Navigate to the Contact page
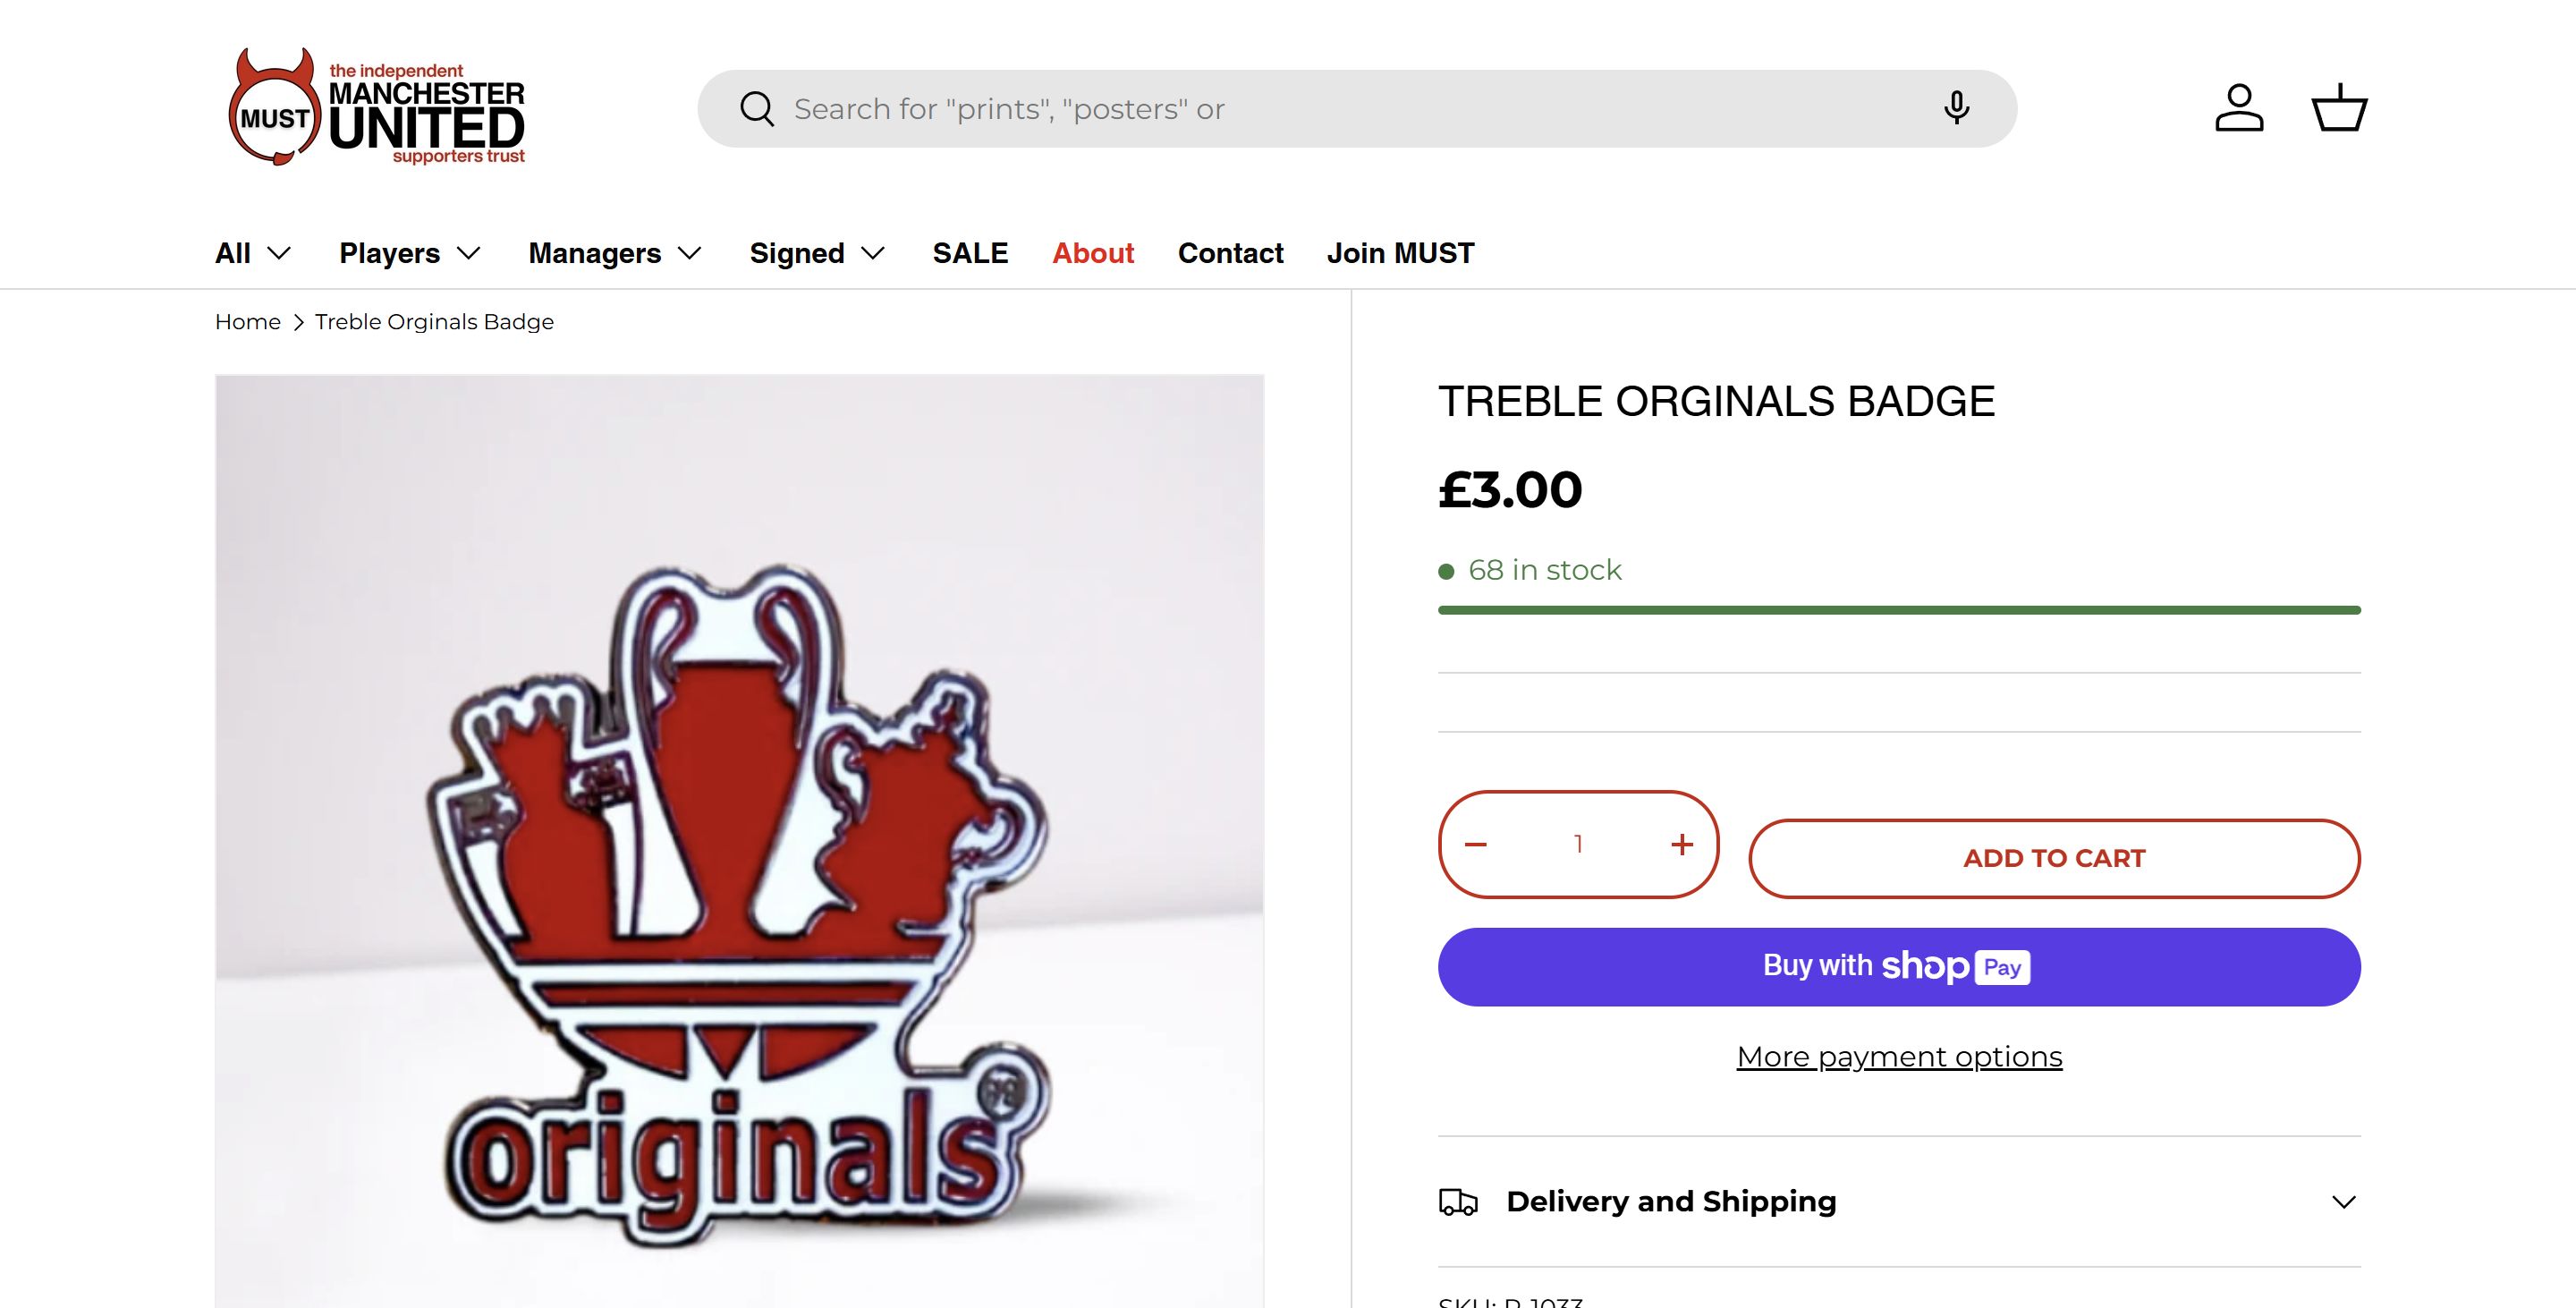 click(1230, 253)
